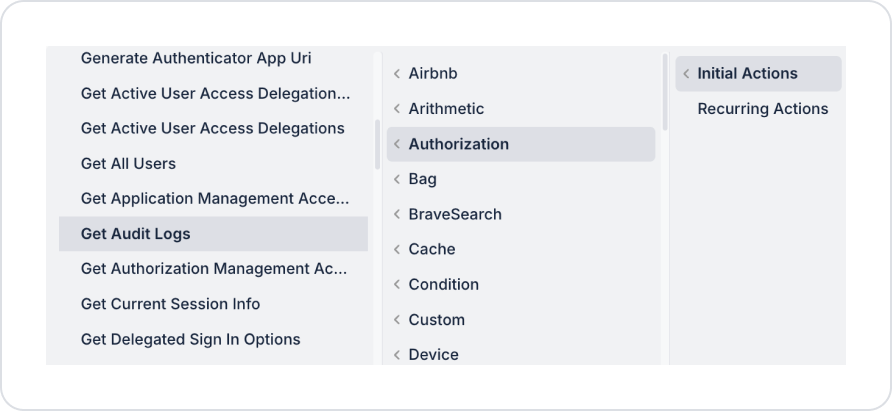Viewport: 892px width, 411px height.
Task: Select Get All Users entry
Action: [213, 163]
